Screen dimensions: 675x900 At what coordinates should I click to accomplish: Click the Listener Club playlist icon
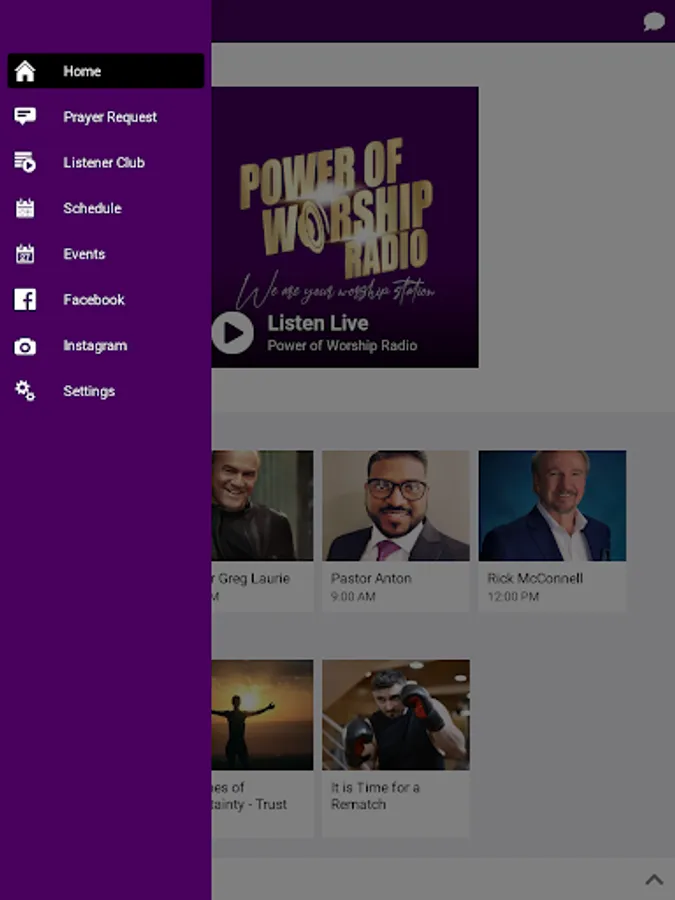(25, 162)
